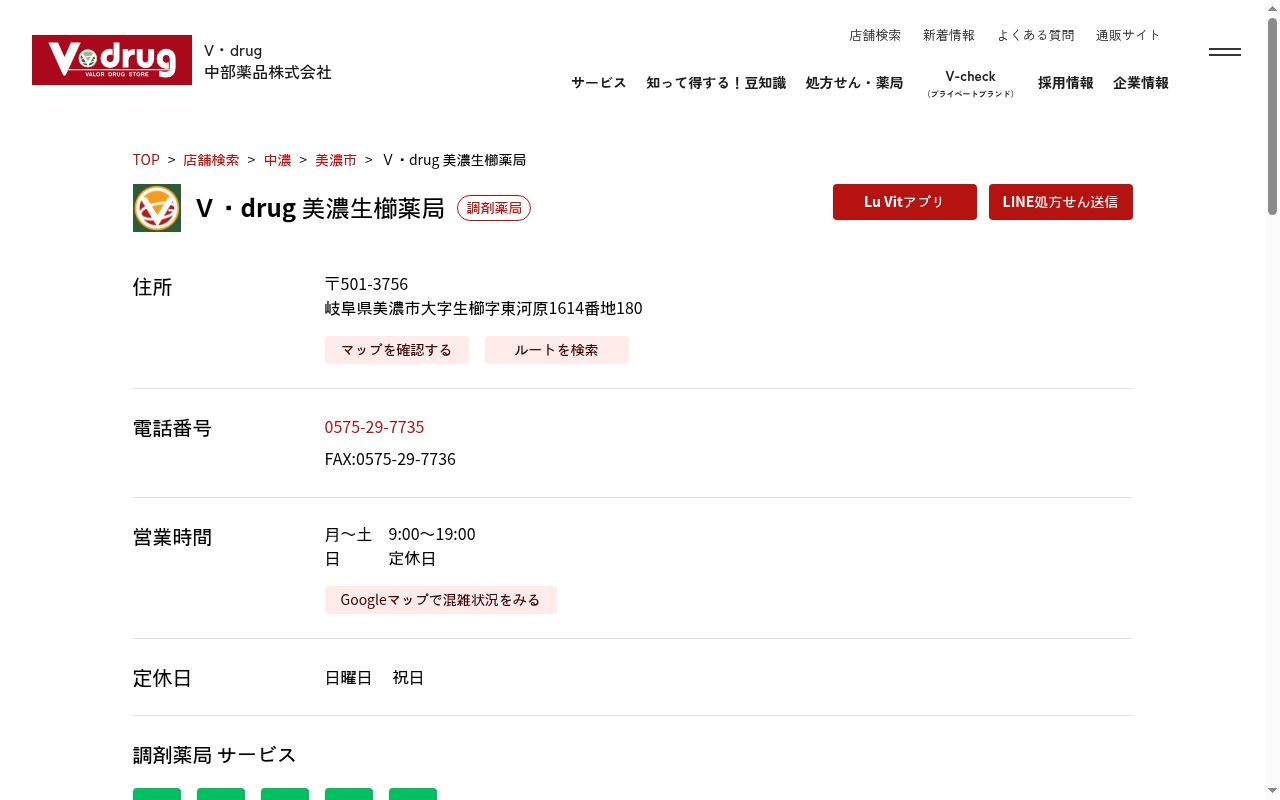Click the V・drug 美濃生櫛薬局 page title

pos(320,208)
